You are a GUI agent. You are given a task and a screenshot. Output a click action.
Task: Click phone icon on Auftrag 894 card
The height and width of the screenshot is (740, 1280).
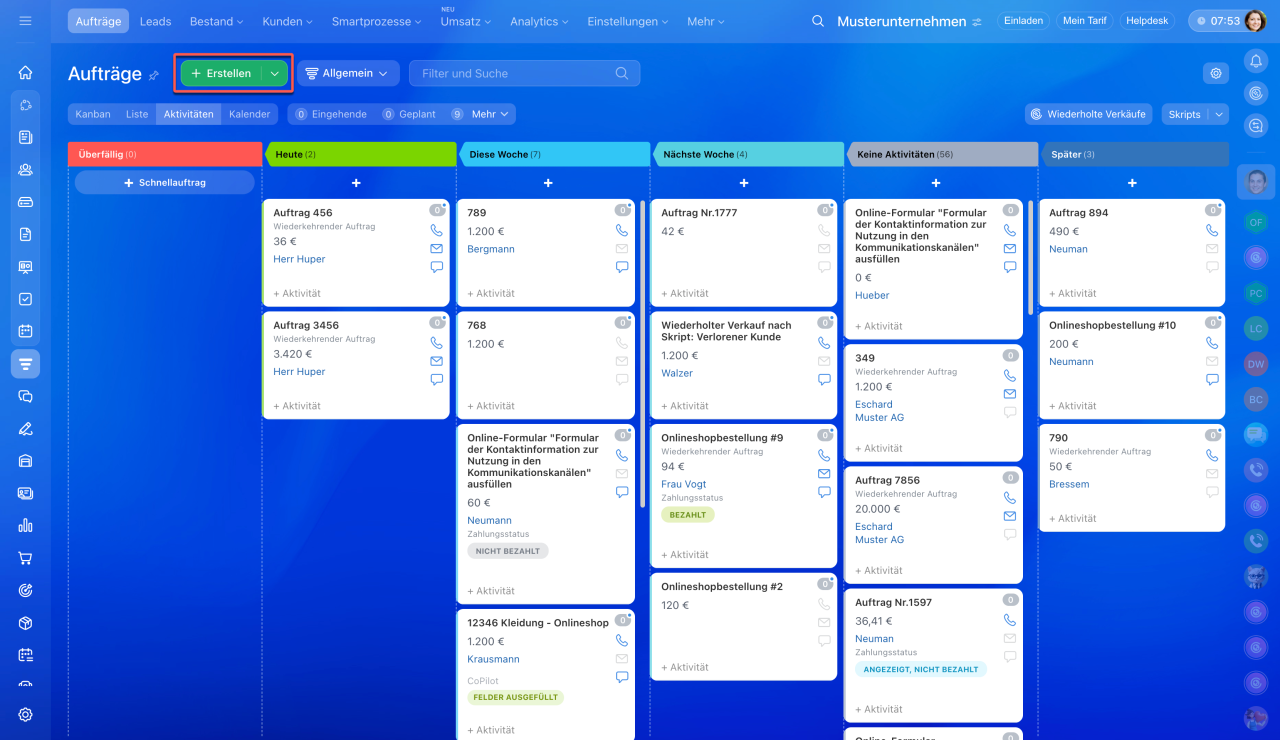(1212, 230)
